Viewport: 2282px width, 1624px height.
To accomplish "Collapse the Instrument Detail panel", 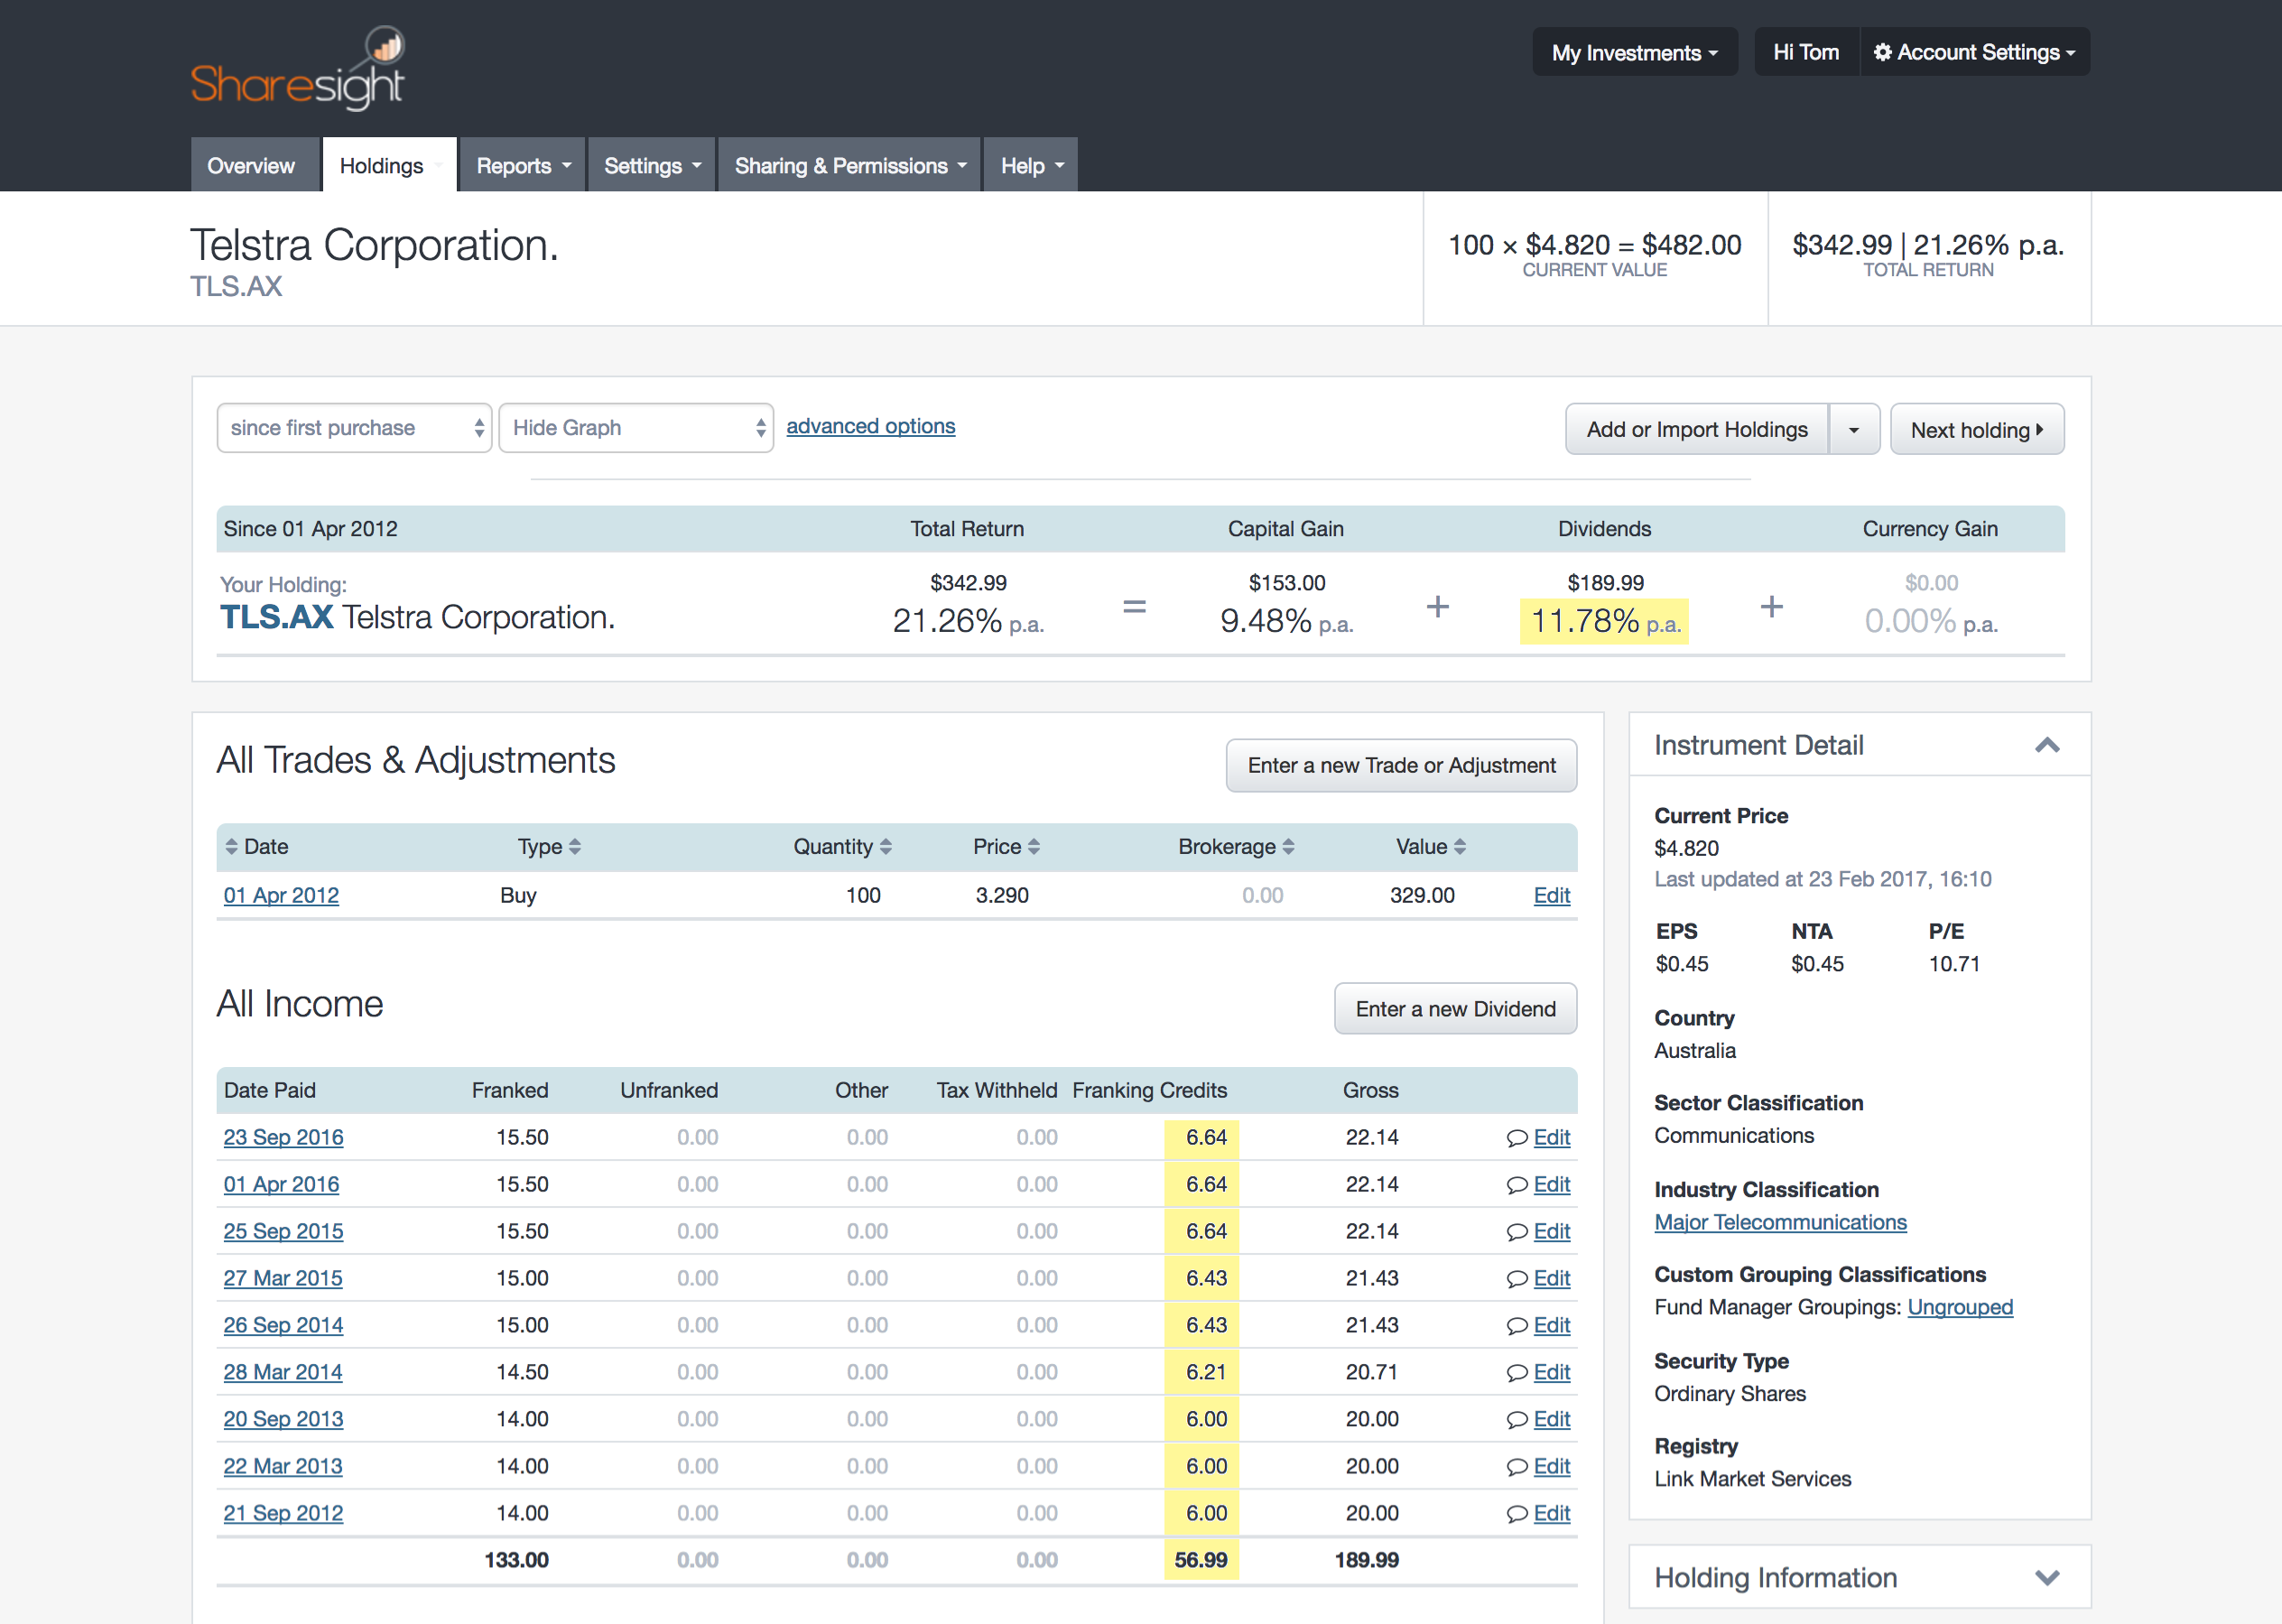I will click(x=2047, y=745).
